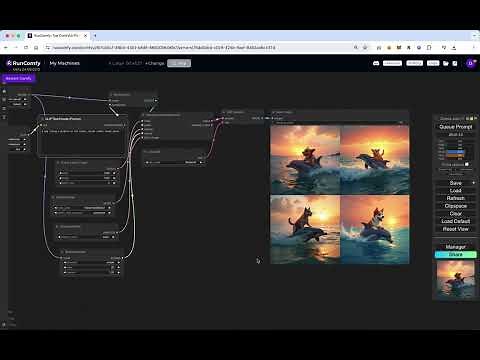Click the Refresh button
480x360 pixels.
coord(455,198)
